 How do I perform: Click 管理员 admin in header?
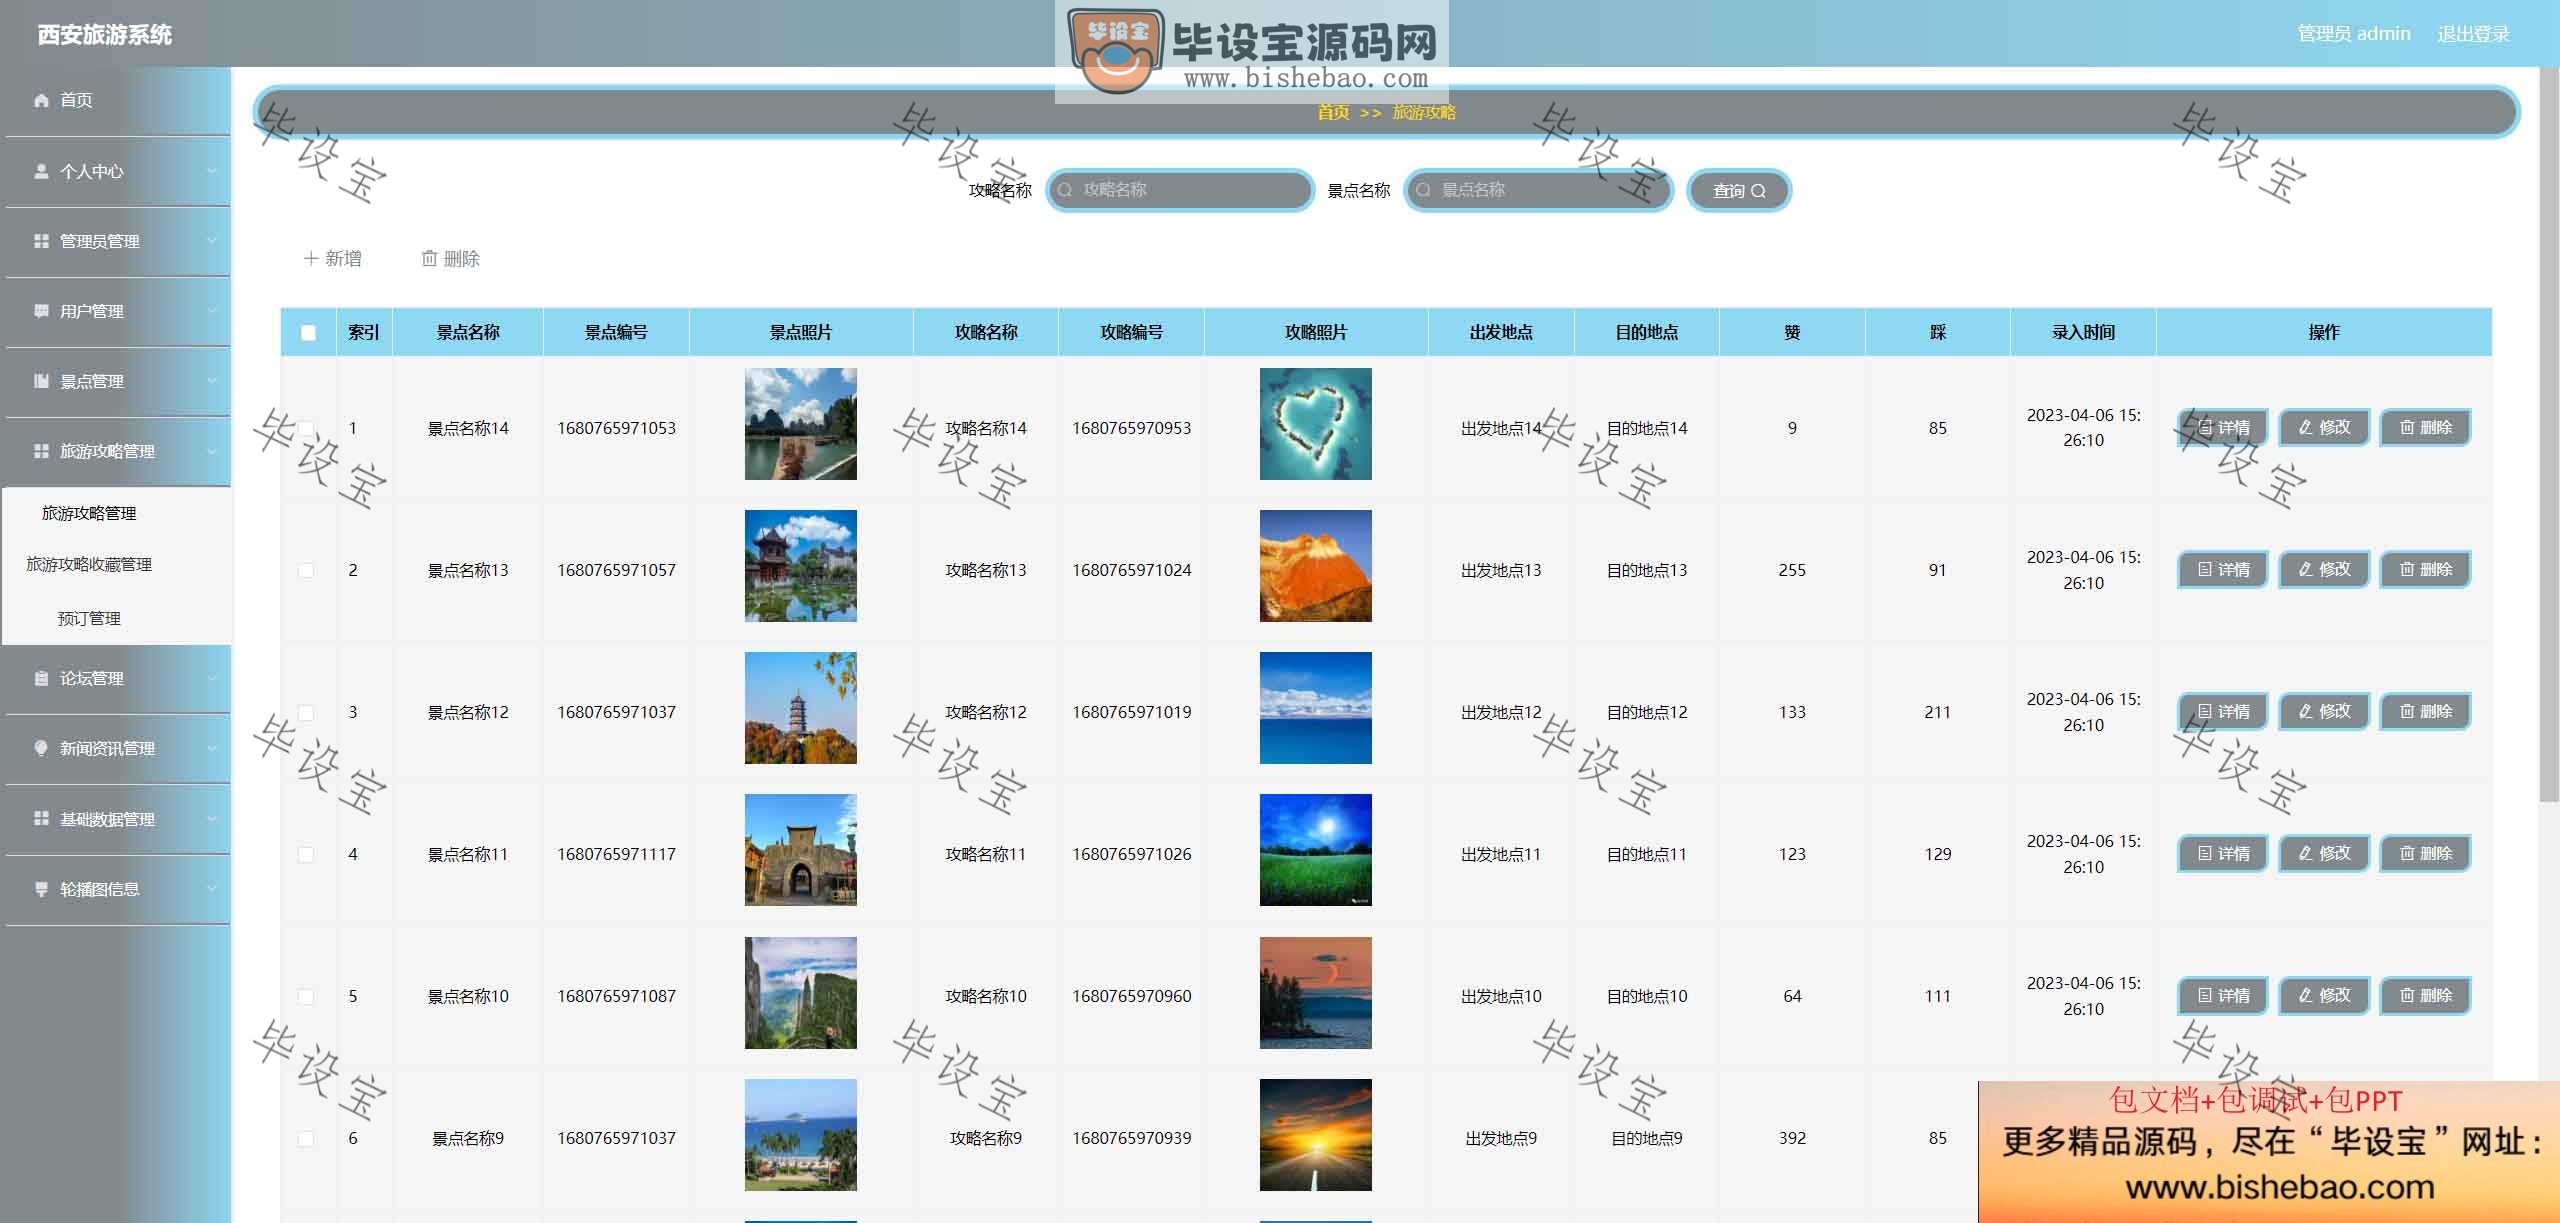[x=2353, y=34]
